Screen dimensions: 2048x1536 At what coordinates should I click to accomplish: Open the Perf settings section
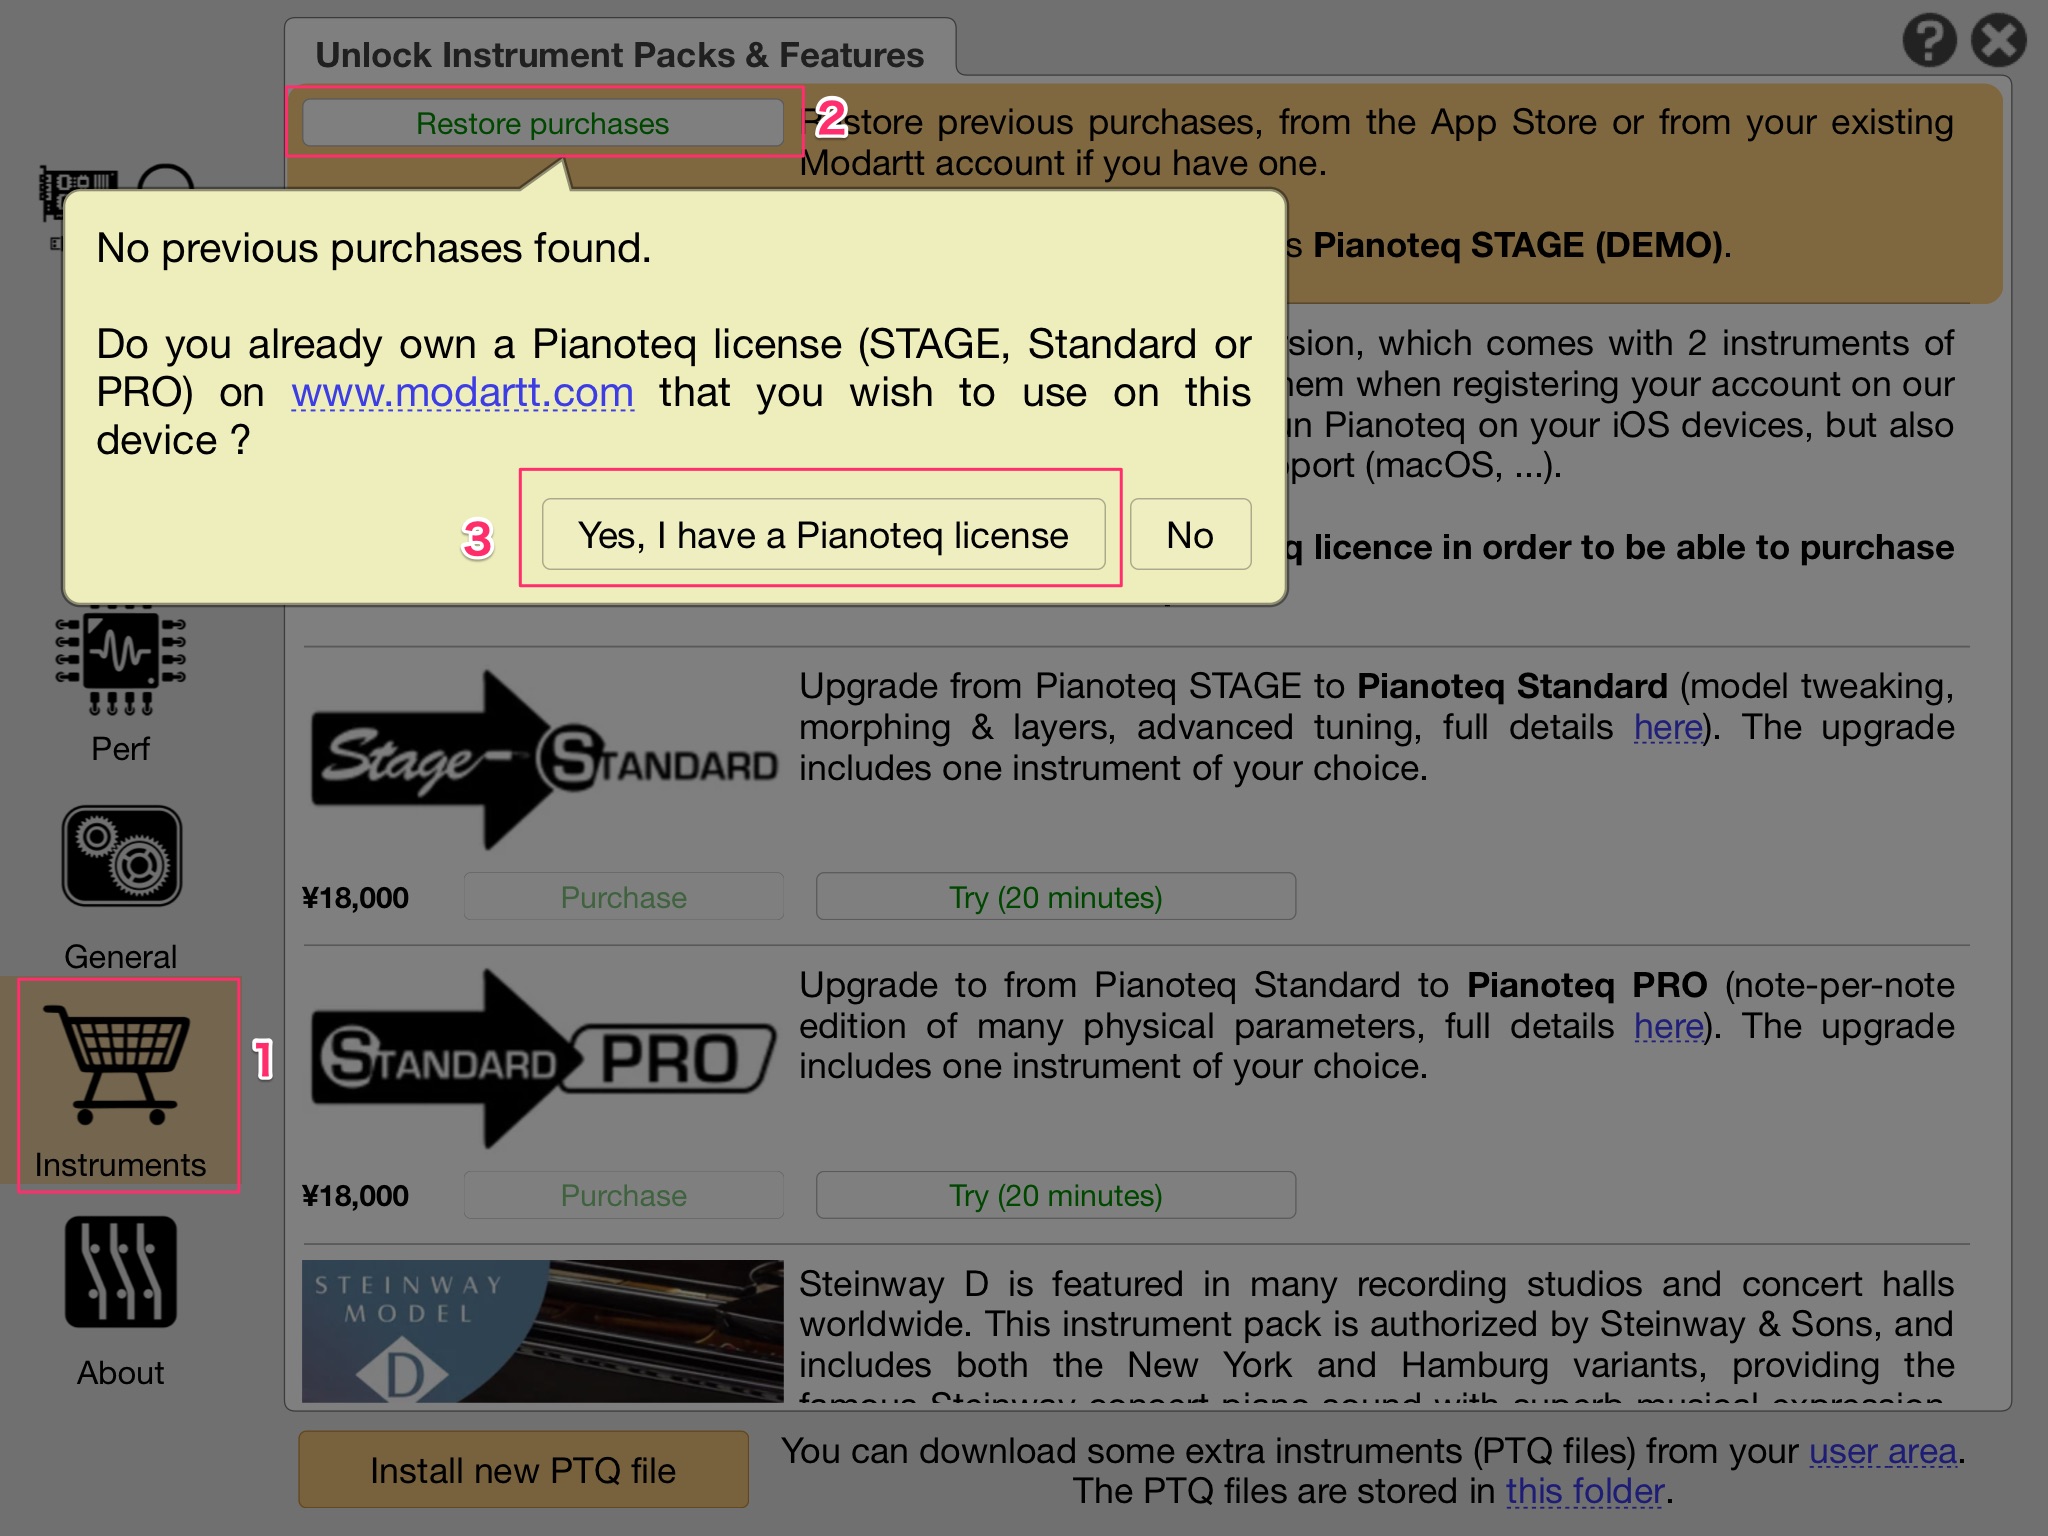click(120, 685)
